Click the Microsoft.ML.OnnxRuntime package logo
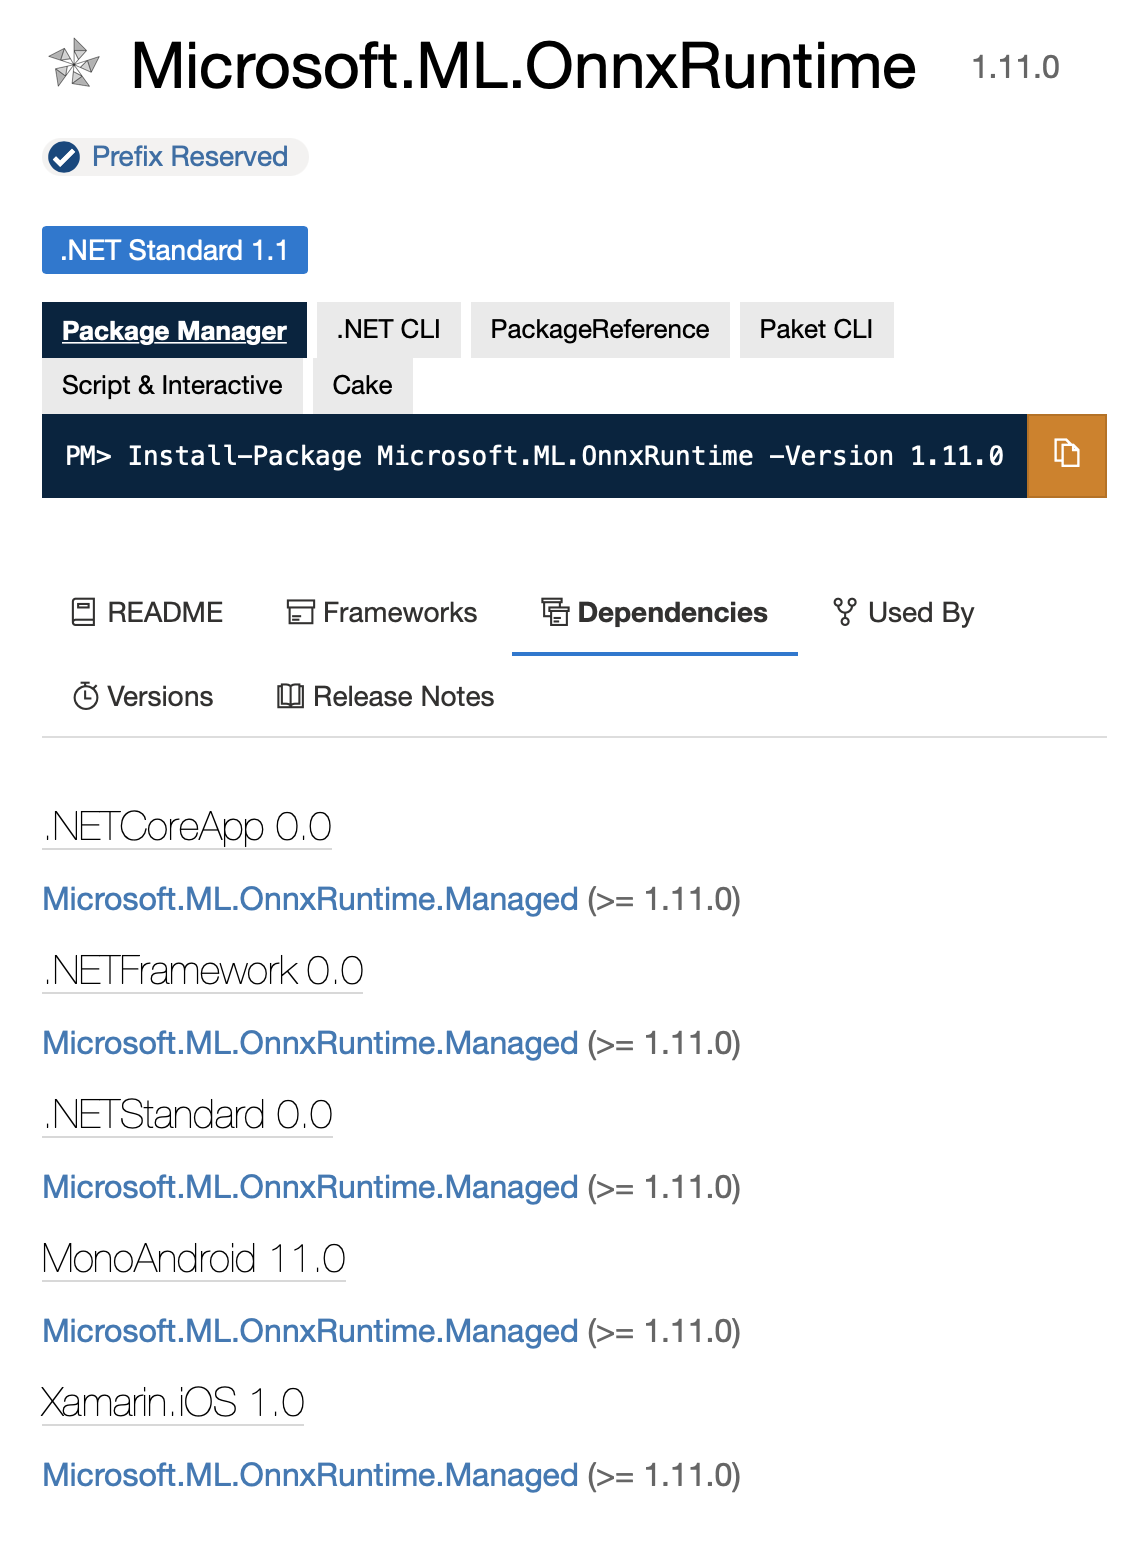Viewport: 1136px width, 1542px height. pyautogui.click(x=72, y=66)
